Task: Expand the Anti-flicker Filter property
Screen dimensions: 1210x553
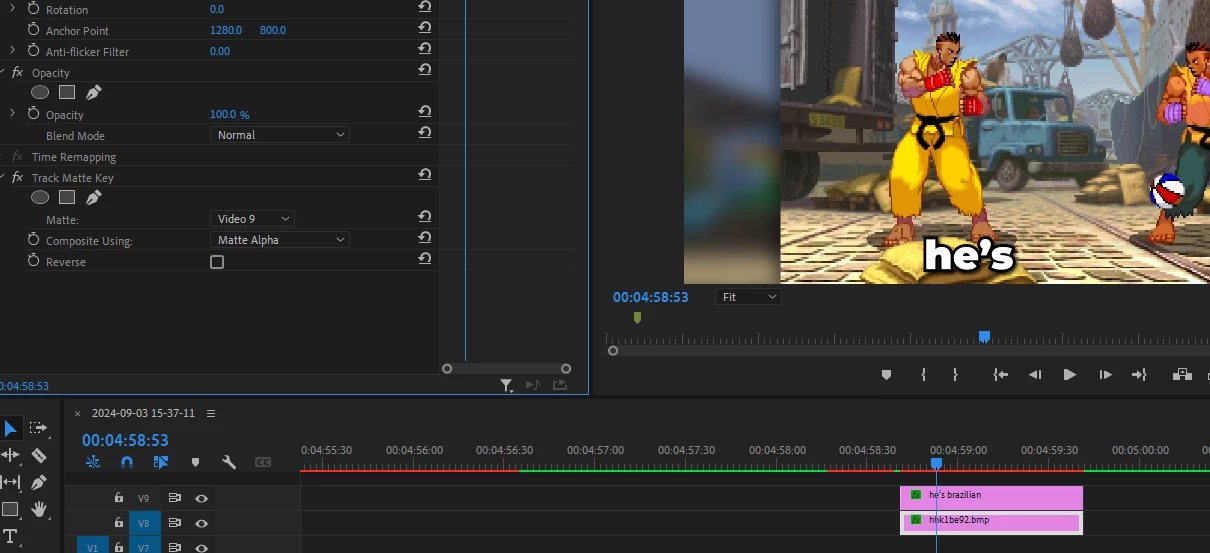Action: (12, 51)
